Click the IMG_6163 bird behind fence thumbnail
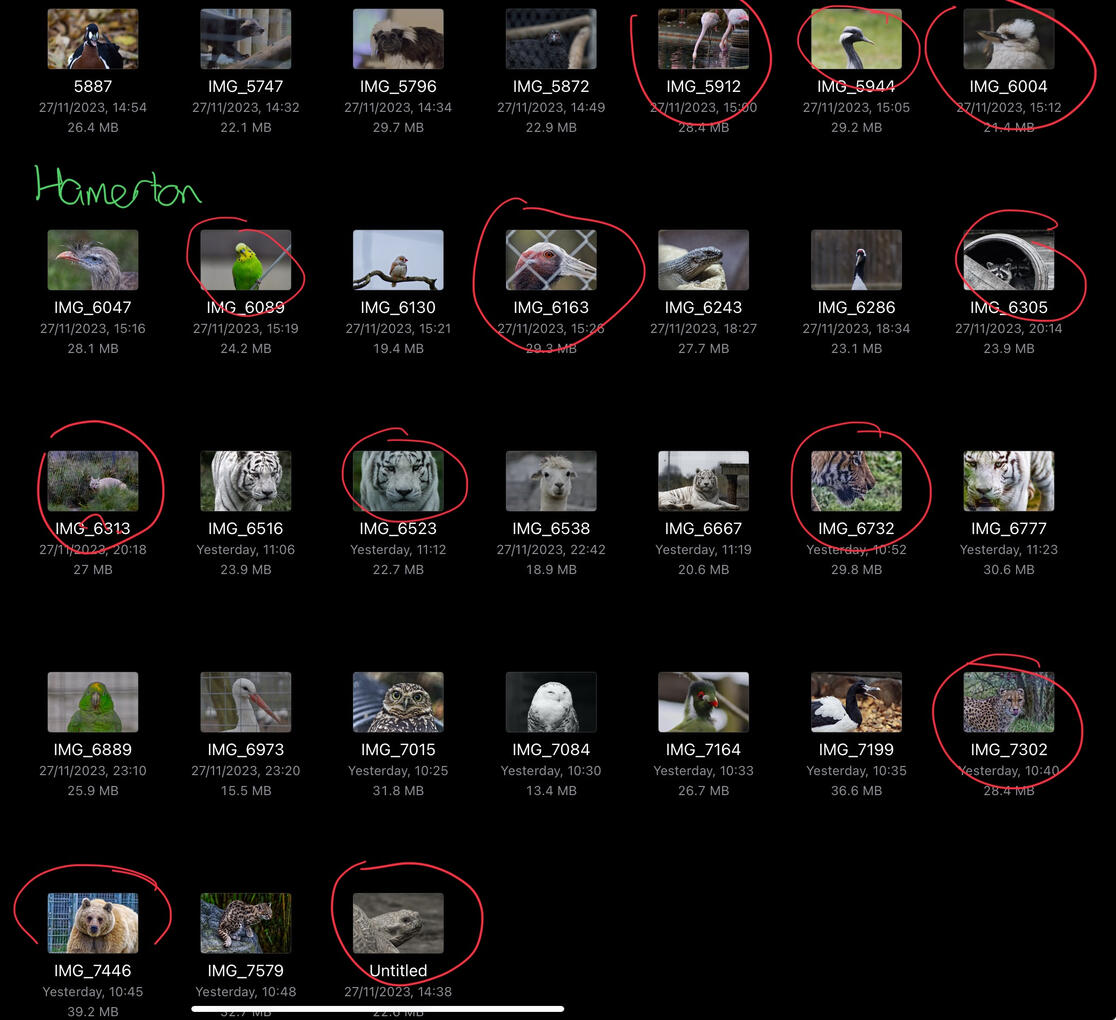 click(x=551, y=260)
